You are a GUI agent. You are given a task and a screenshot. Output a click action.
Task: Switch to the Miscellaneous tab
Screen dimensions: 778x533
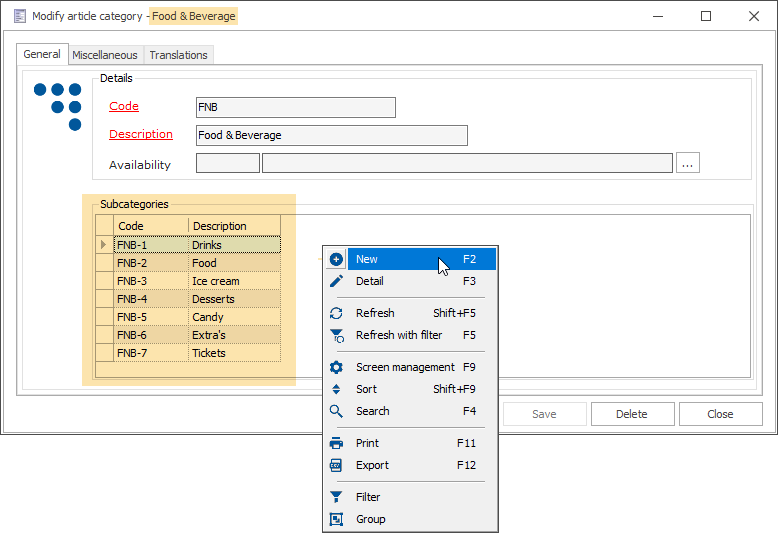pyautogui.click(x=105, y=55)
